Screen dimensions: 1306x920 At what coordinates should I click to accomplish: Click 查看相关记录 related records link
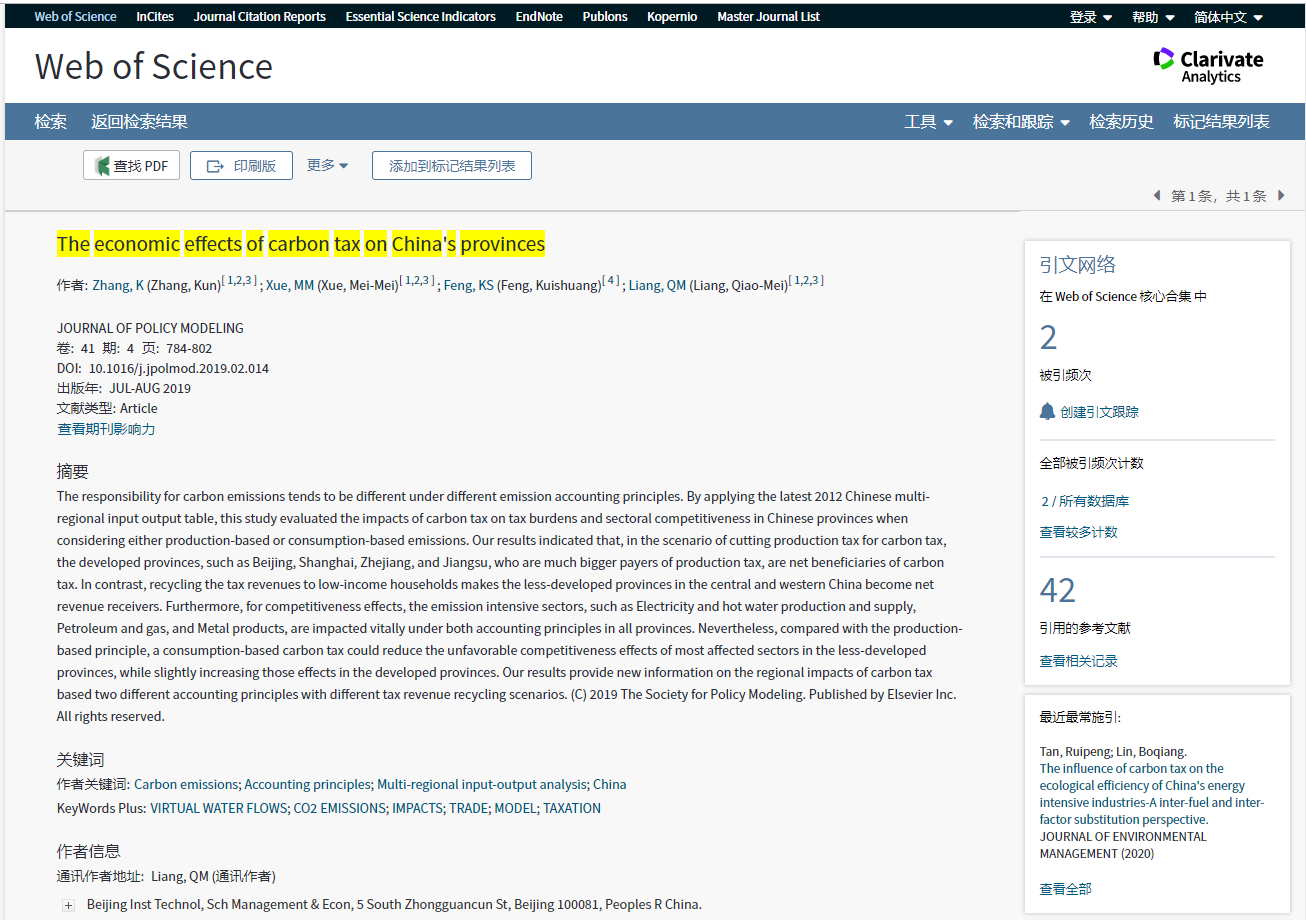tap(1078, 661)
